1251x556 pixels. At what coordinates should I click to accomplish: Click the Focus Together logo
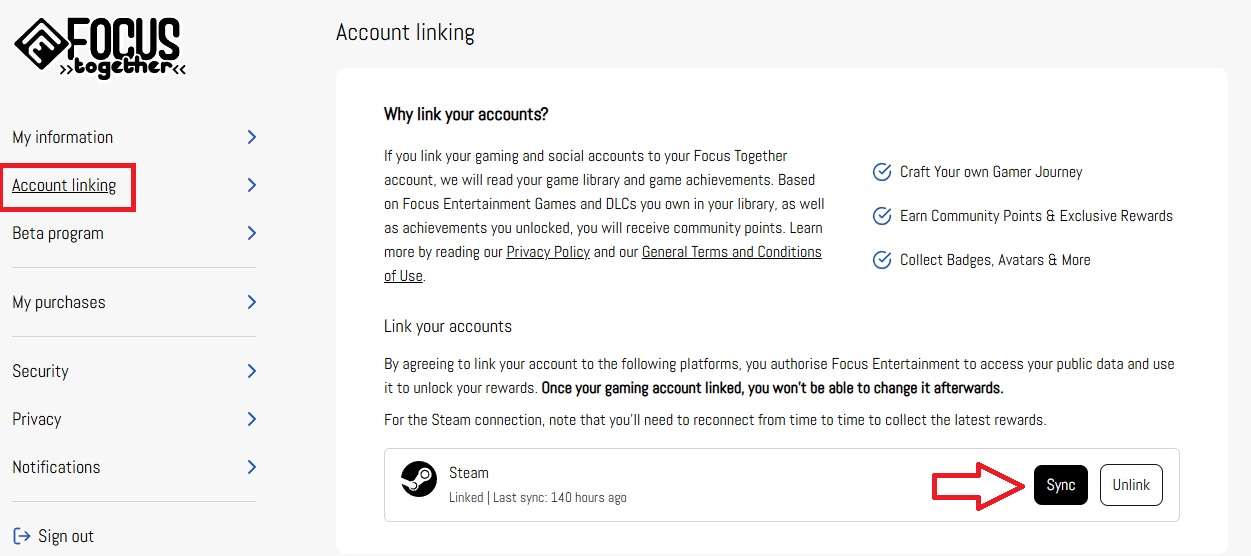click(x=100, y=48)
